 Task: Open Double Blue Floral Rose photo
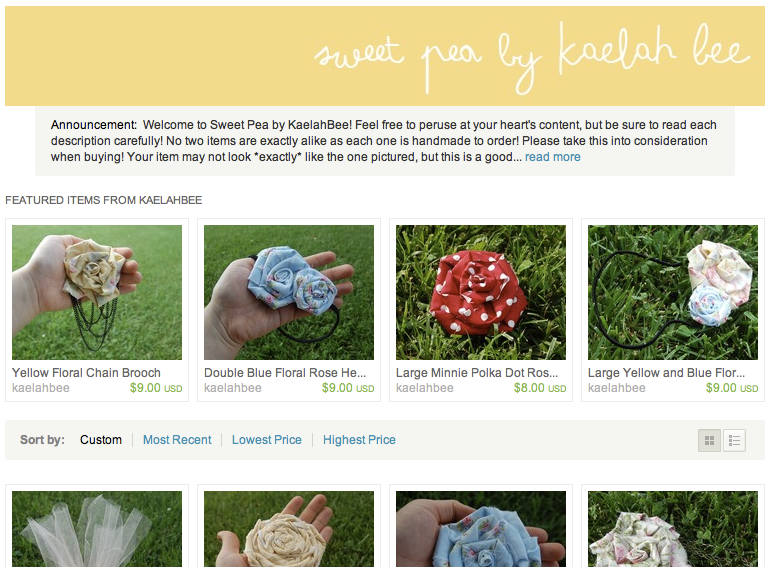click(x=289, y=292)
